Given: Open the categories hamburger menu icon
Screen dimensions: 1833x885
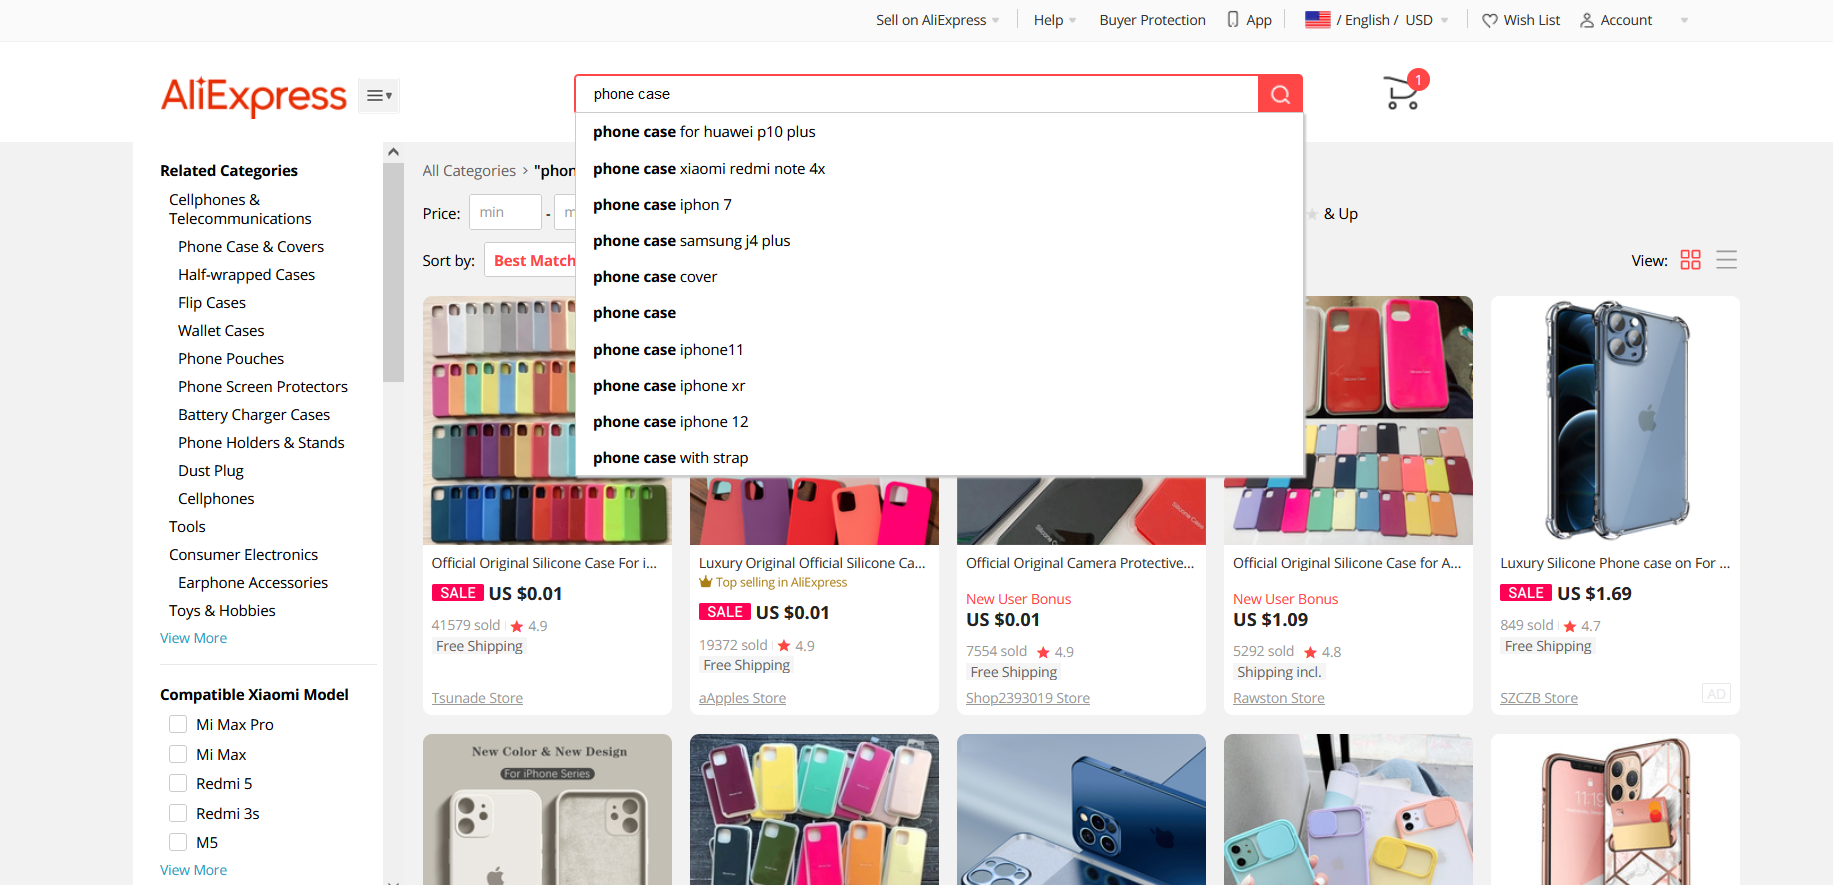Looking at the screenshot, I should coord(379,96).
